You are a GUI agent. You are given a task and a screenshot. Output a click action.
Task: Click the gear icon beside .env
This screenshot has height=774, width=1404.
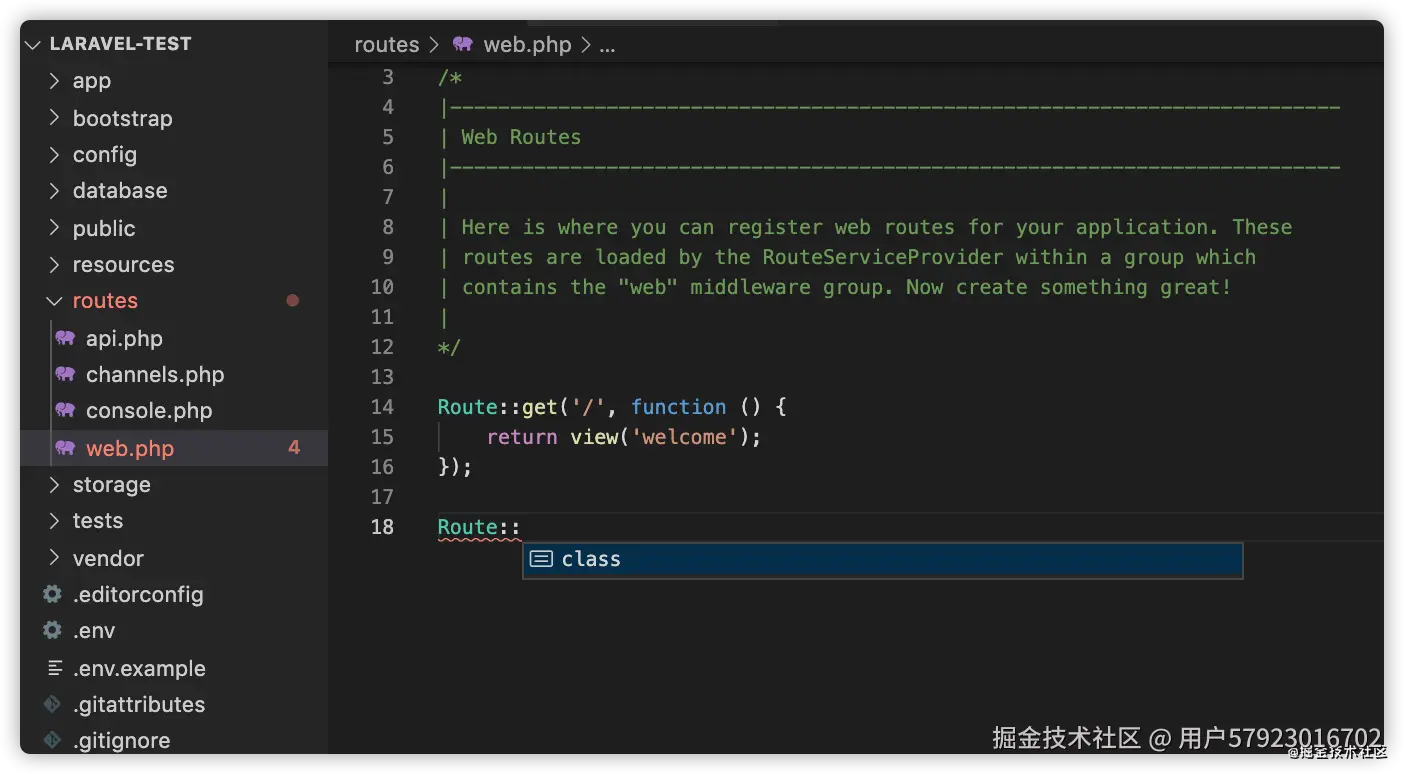[52, 630]
